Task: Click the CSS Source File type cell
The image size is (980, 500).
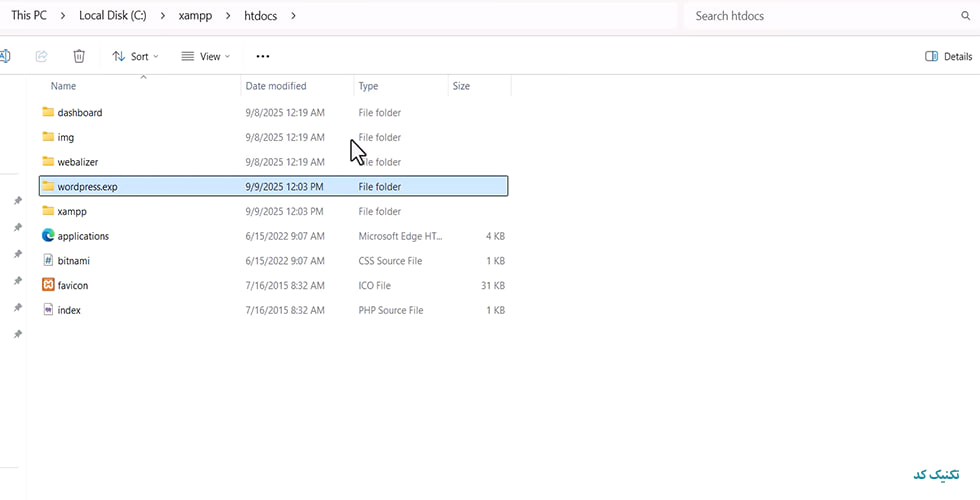Action: (x=390, y=261)
